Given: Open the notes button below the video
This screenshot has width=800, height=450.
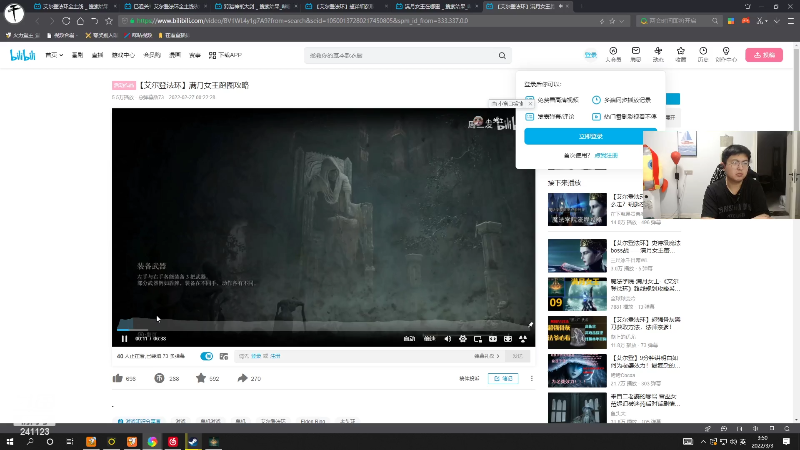Looking at the screenshot, I should click(503, 379).
